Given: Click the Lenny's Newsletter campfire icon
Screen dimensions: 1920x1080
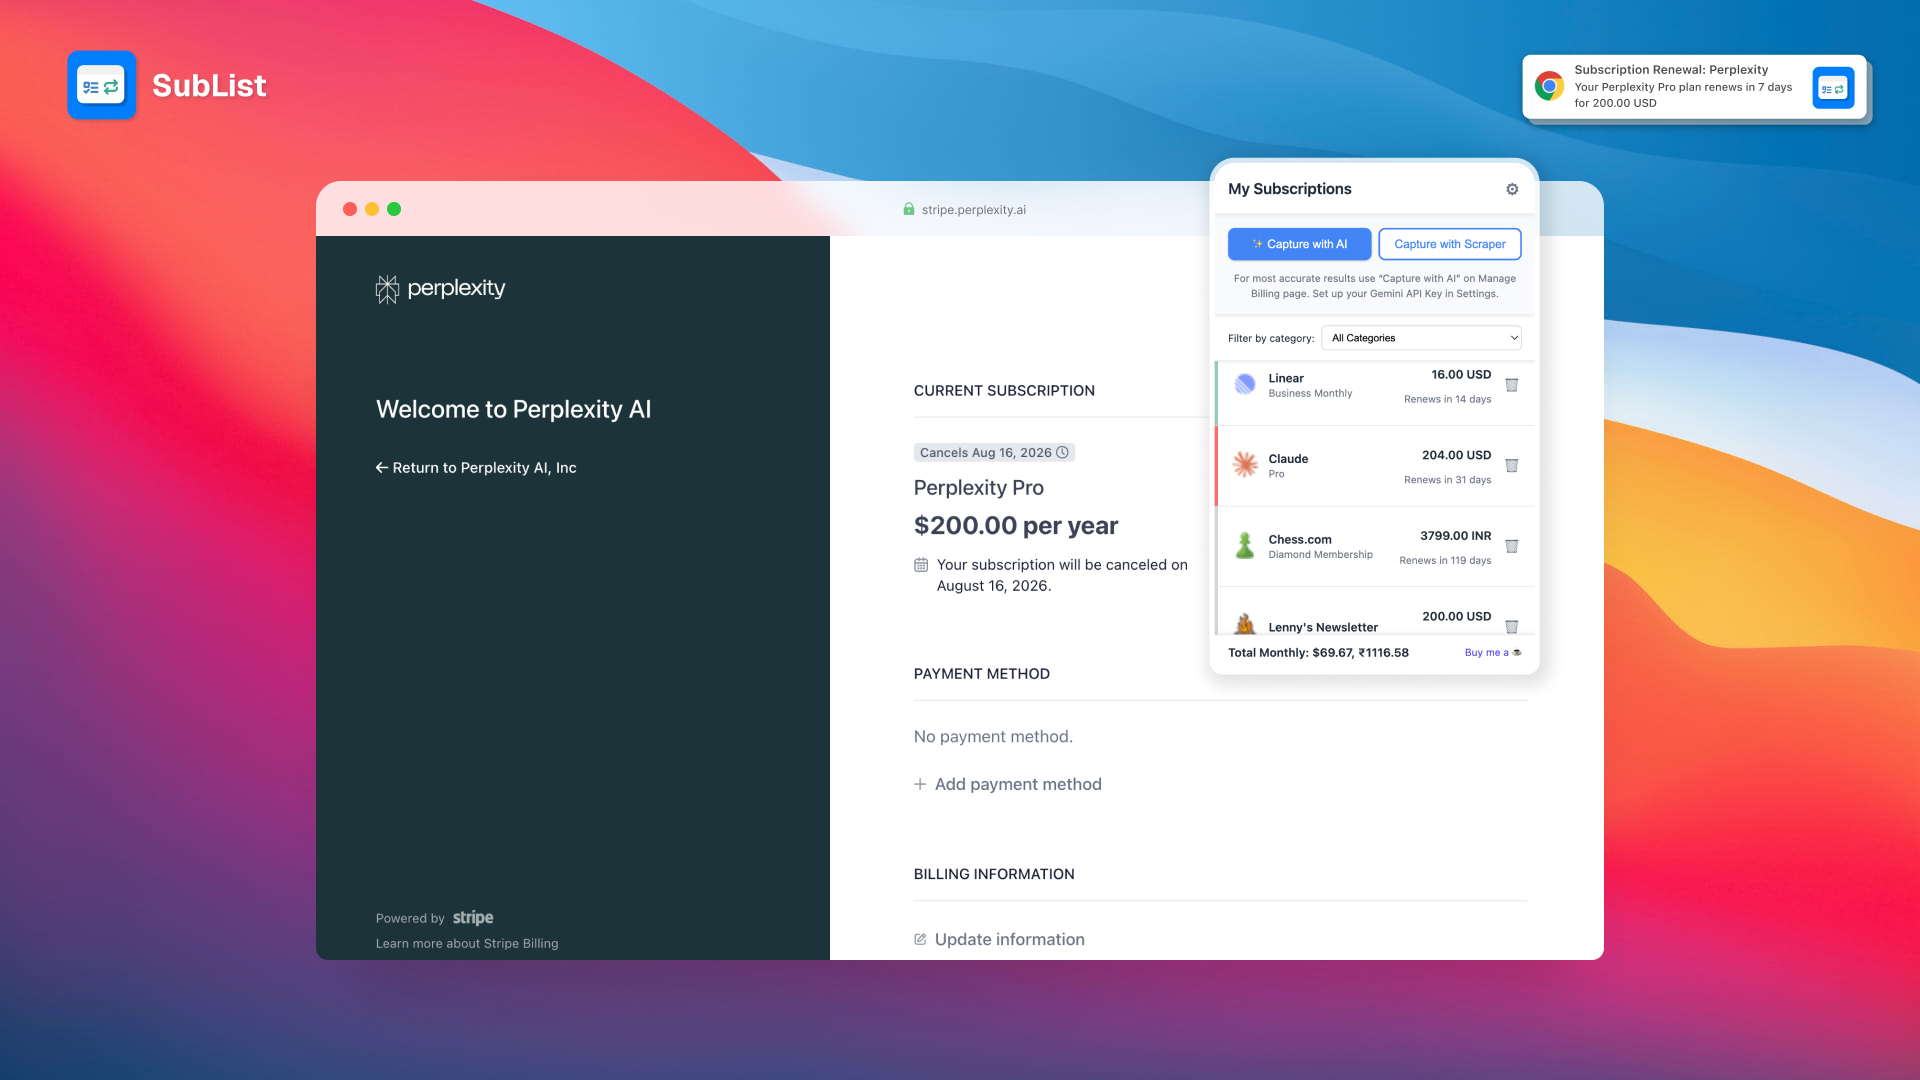Looking at the screenshot, I should click(1244, 623).
